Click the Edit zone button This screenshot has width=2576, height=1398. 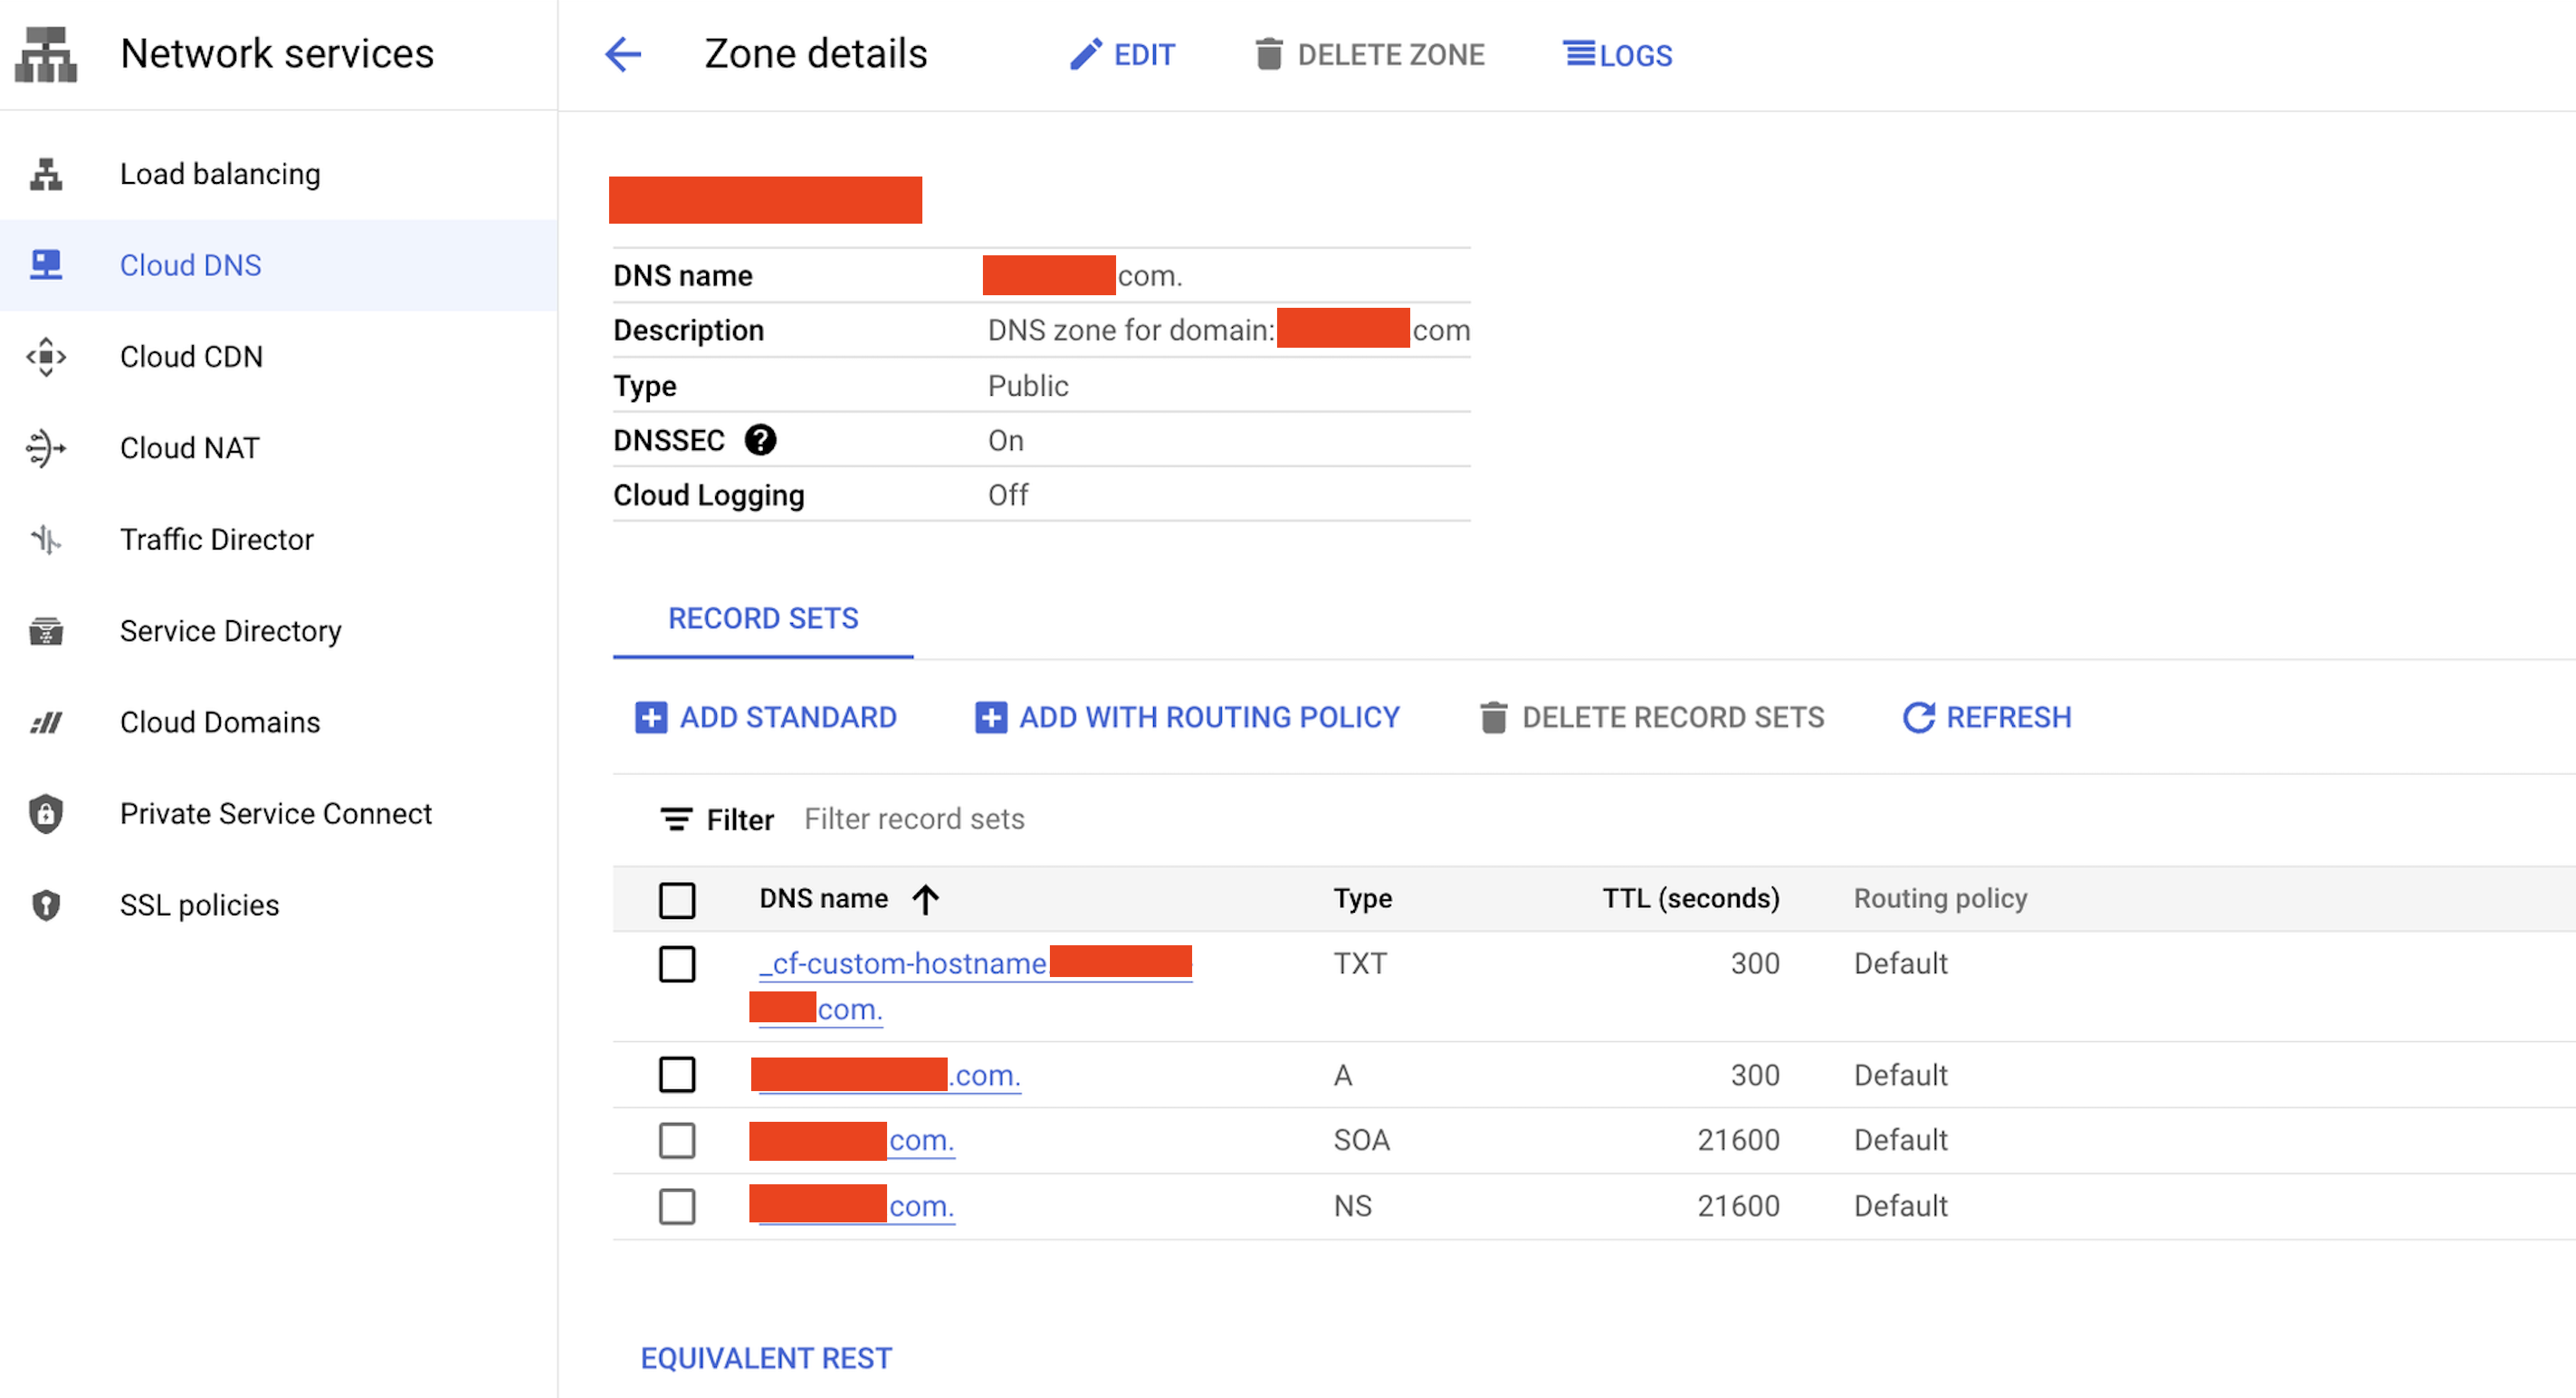(1123, 54)
